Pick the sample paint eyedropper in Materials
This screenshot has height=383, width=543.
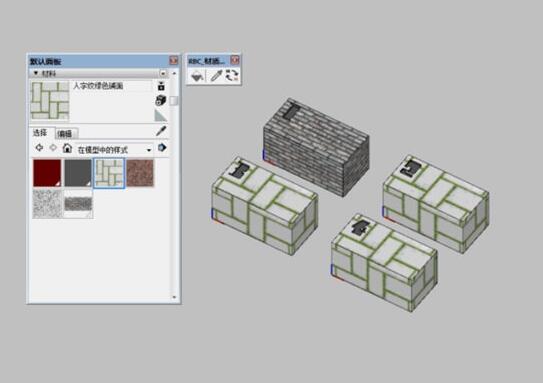[161, 131]
